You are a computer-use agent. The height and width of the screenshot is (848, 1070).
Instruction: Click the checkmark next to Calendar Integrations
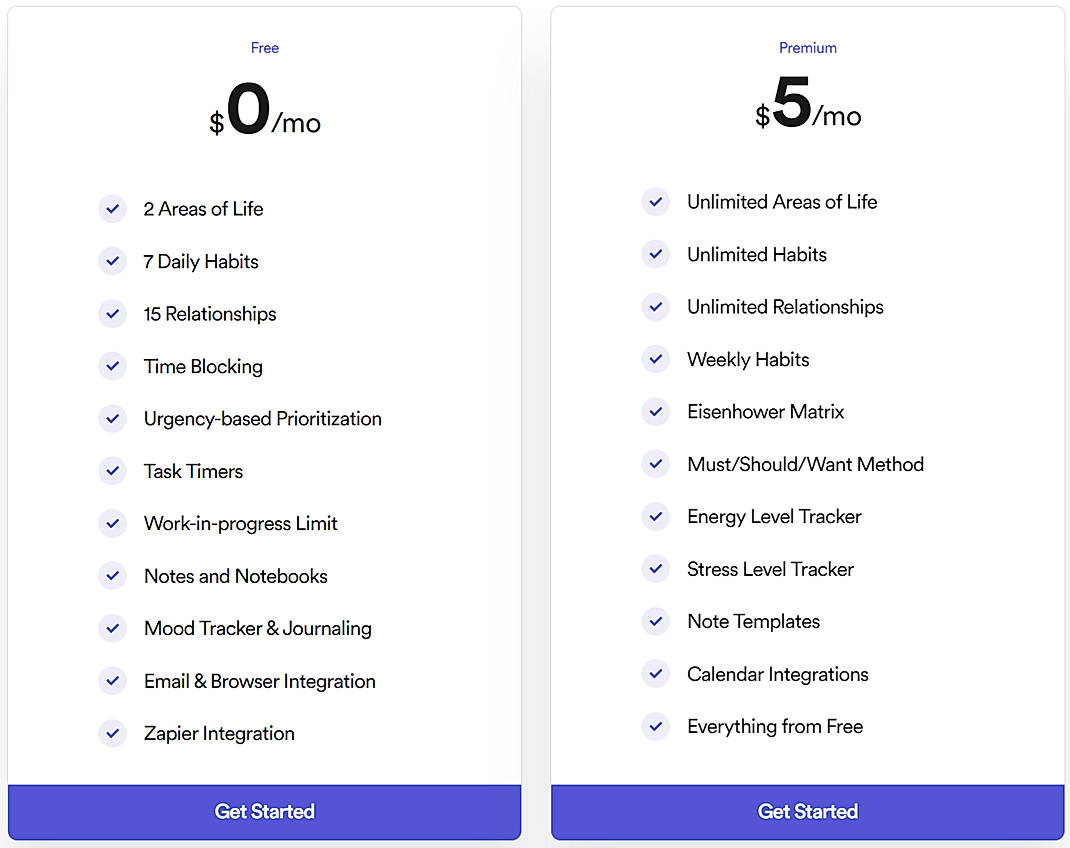tap(656, 674)
